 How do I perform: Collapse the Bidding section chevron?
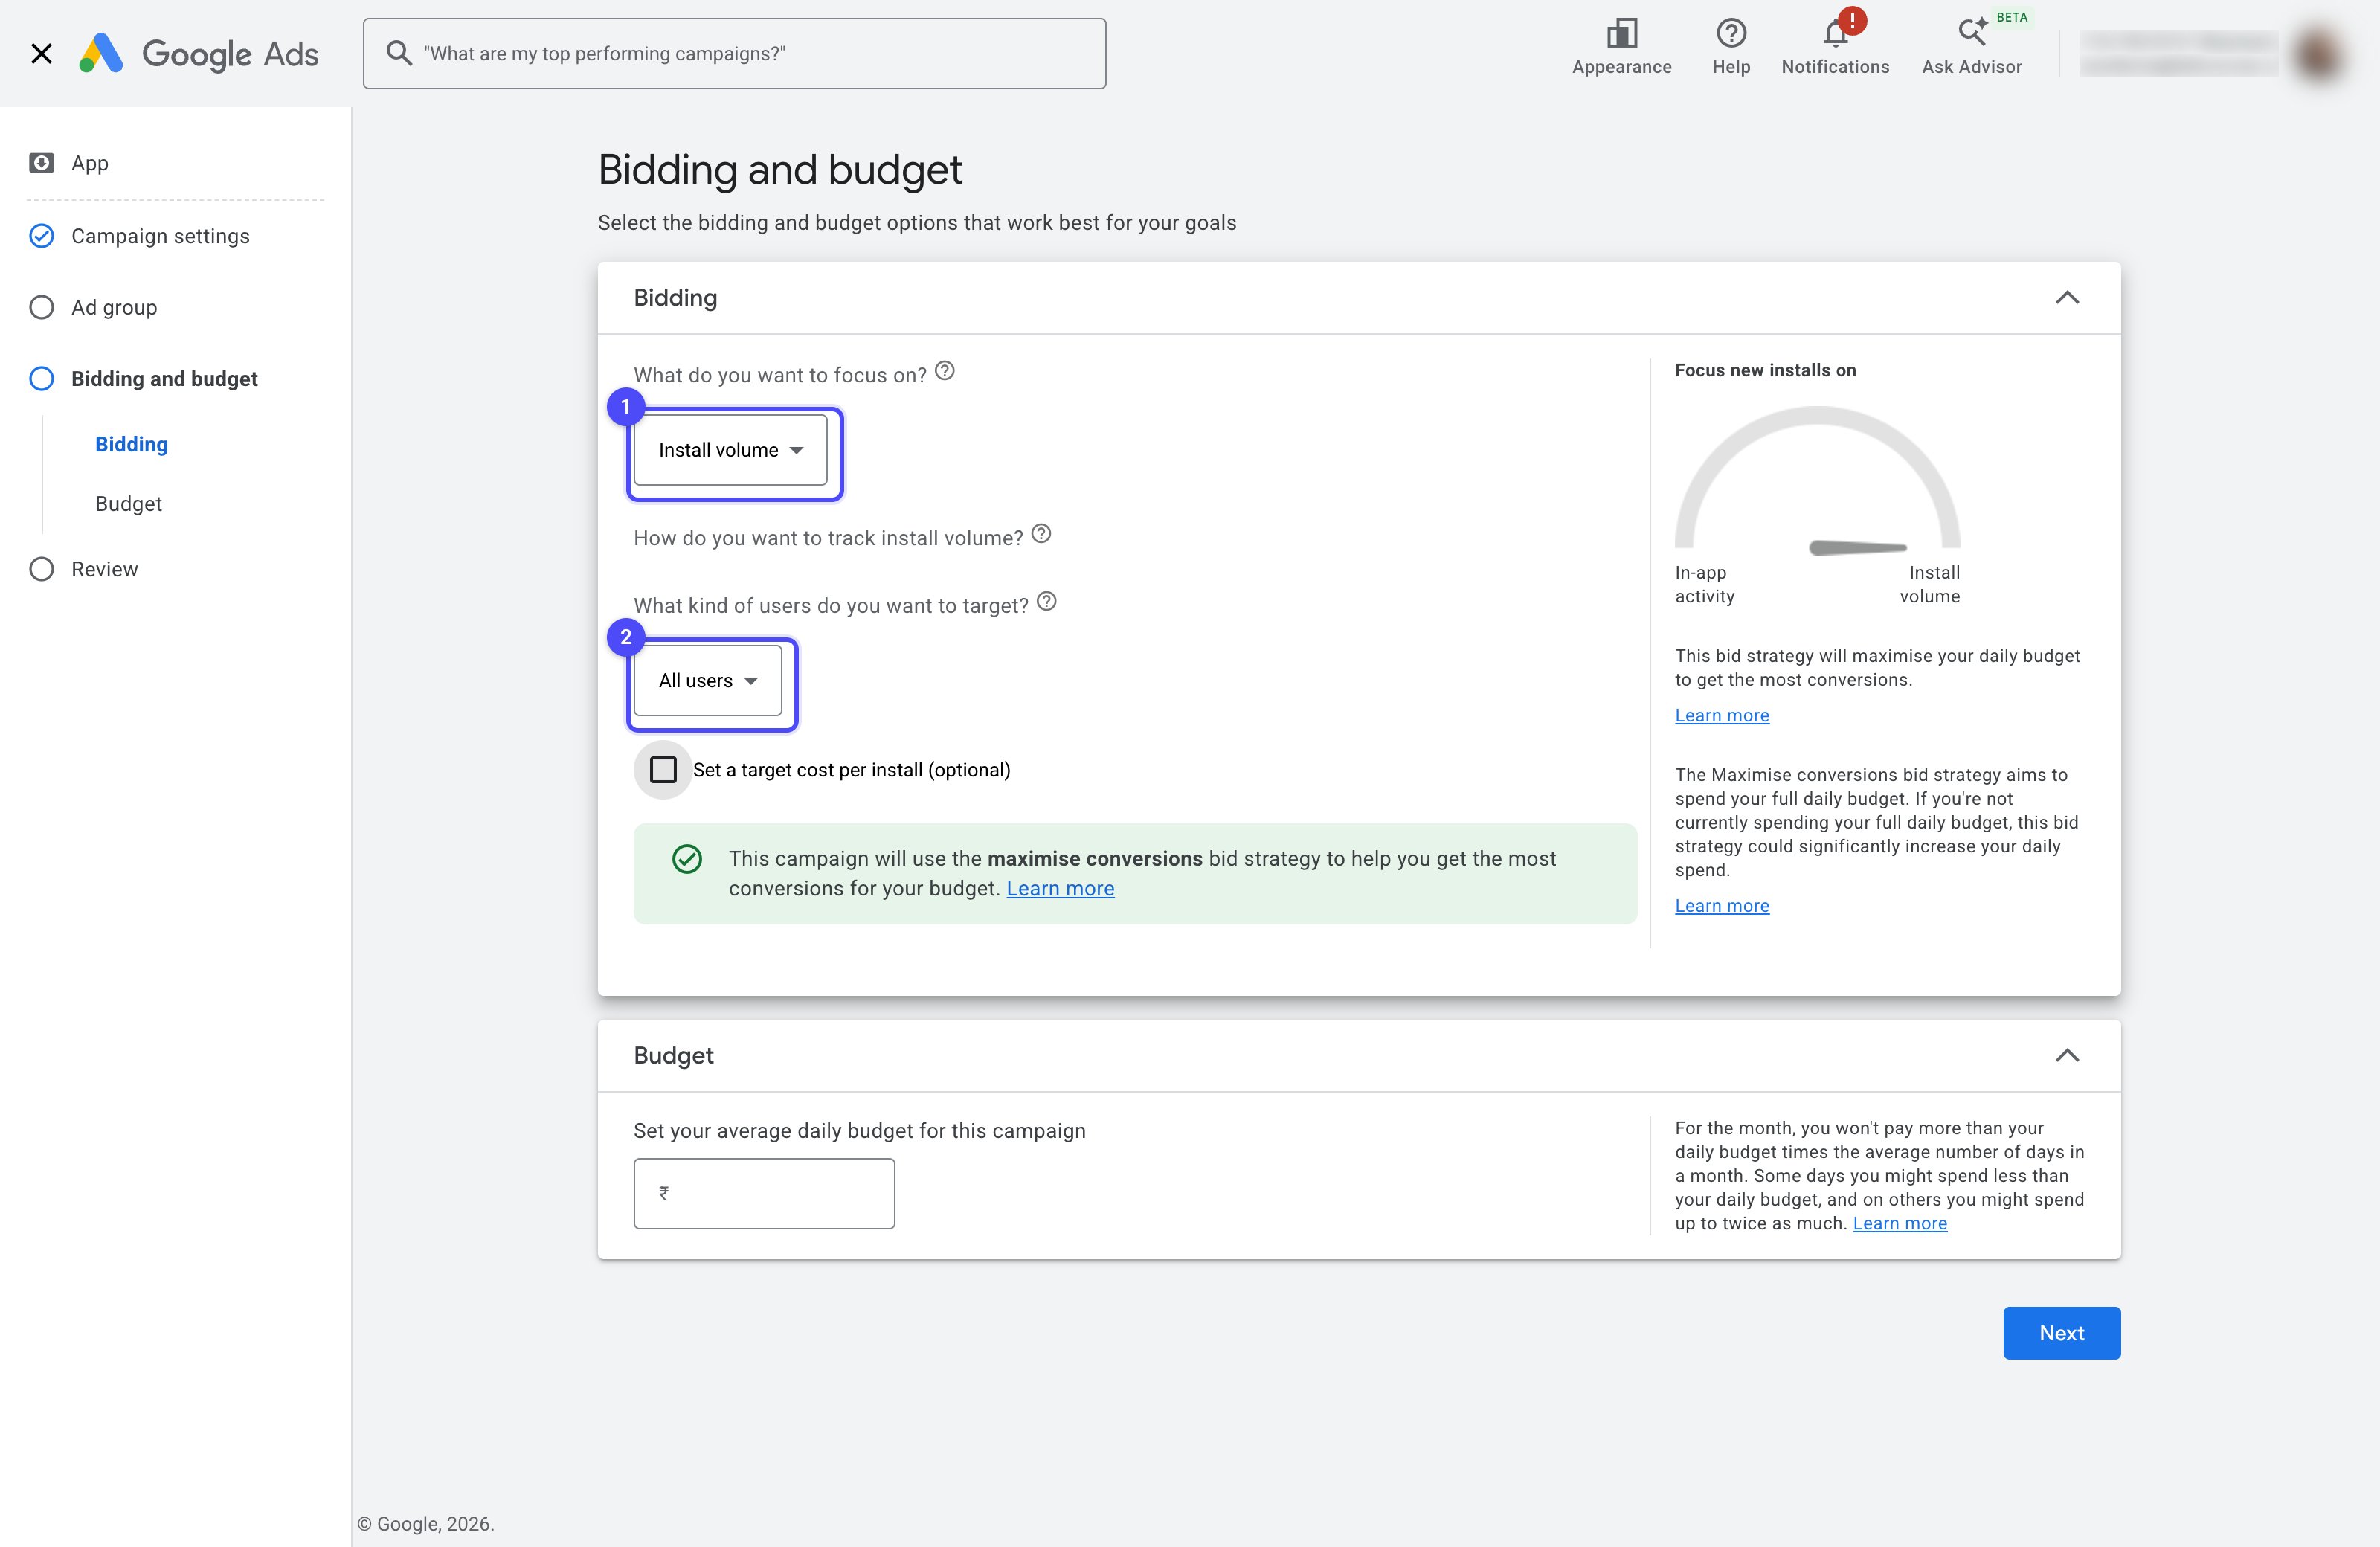[x=2067, y=298]
